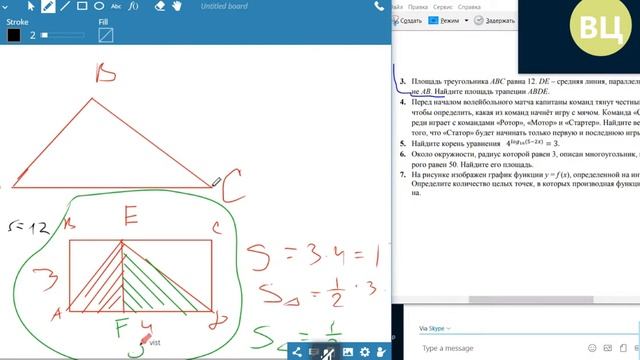Open the whiteboard chat icon
Image resolution: width=640 pixels, height=360 pixels.
[x=313, y=352]
